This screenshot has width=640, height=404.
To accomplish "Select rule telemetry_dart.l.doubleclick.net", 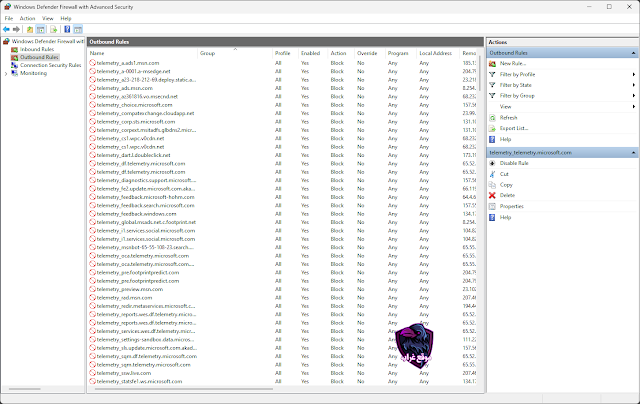I will tap(133, 155).
